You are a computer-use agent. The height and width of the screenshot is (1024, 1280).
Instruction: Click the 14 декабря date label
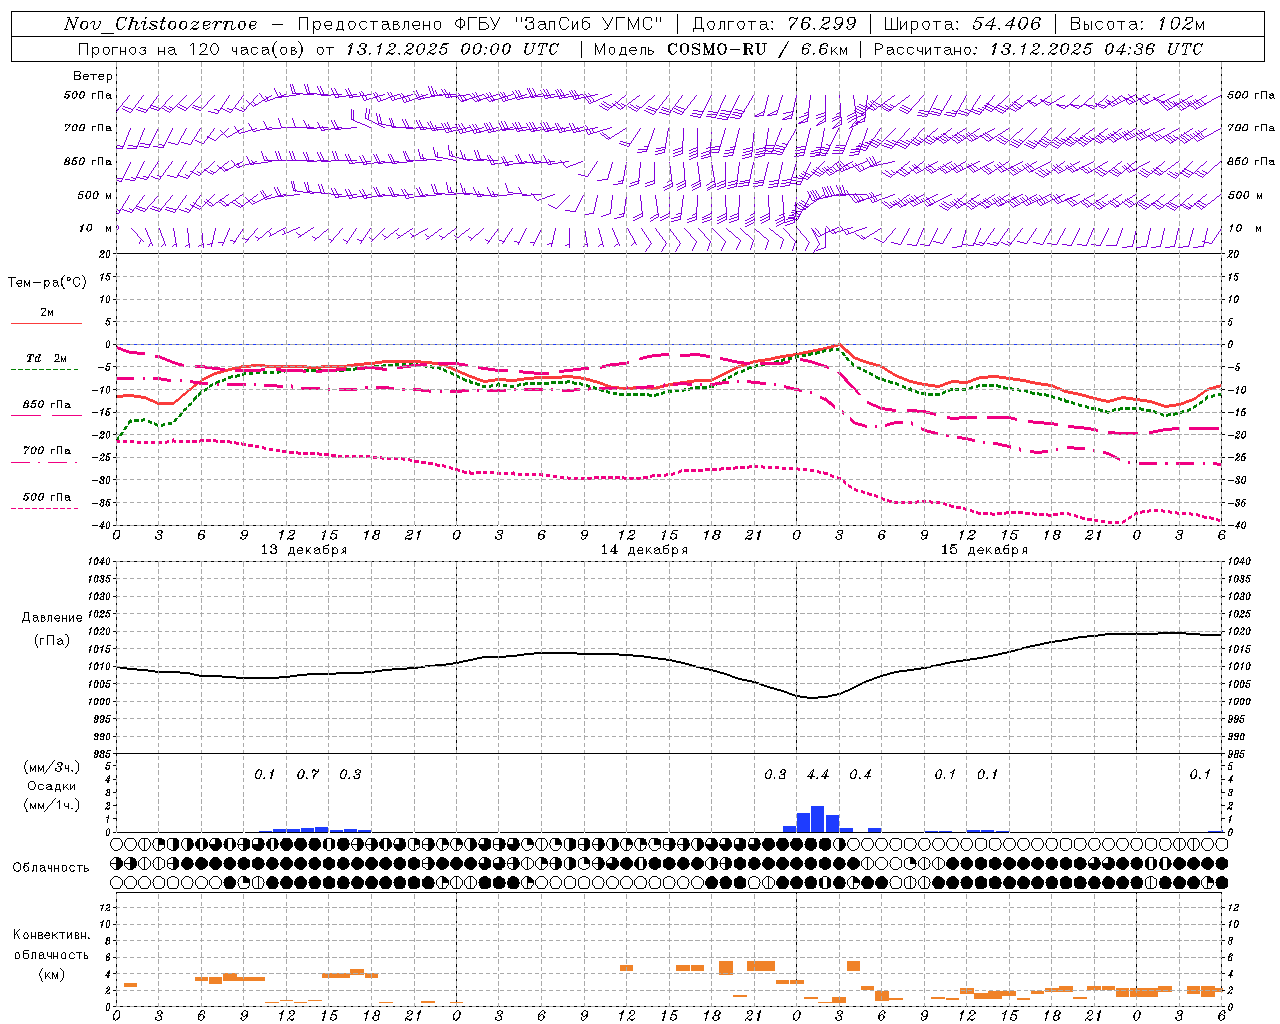[x=644, y=550]
